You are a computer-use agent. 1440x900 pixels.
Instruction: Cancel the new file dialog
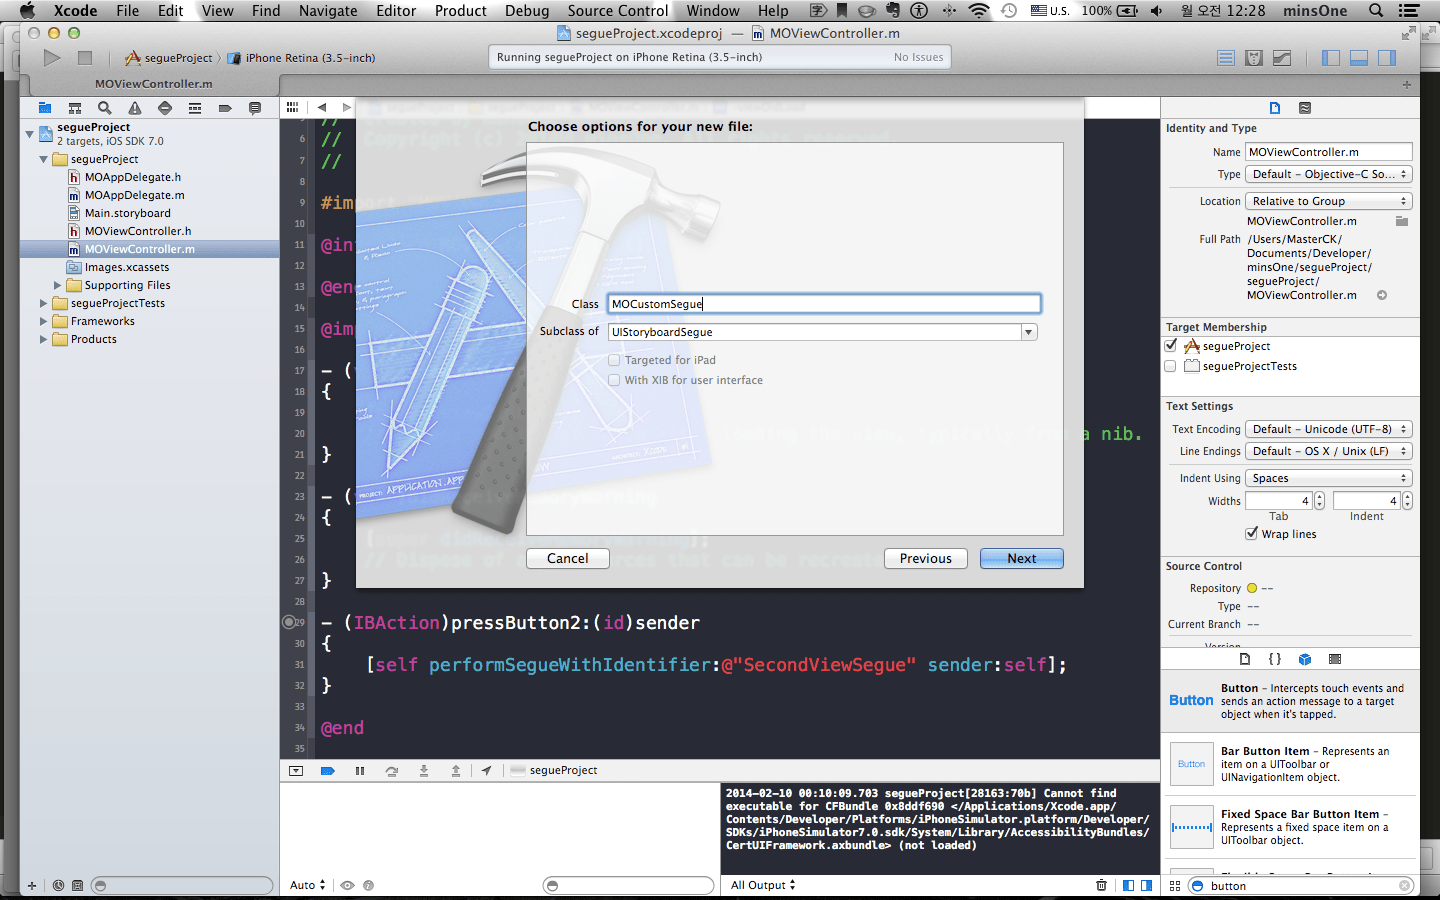[x=568, y=558]
